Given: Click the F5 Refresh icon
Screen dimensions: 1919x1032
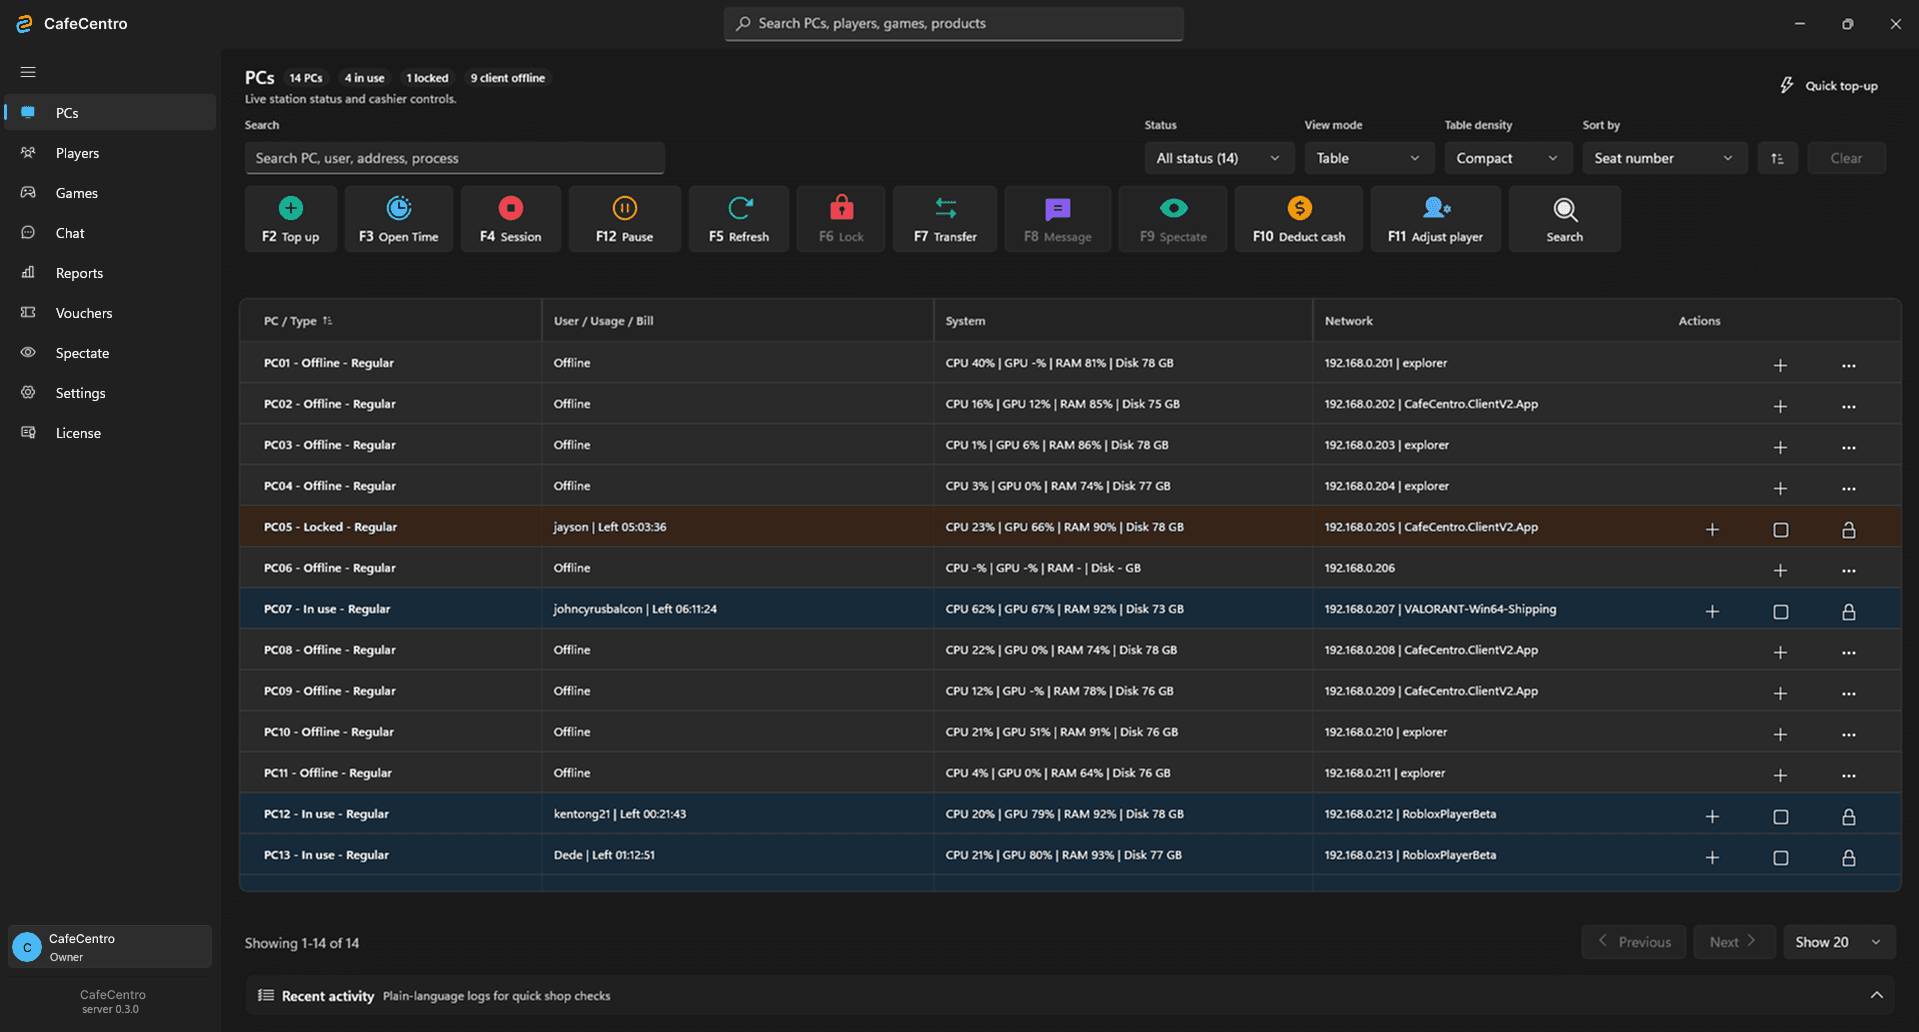Looking at the screenshot, I should (x=740, y=208).
